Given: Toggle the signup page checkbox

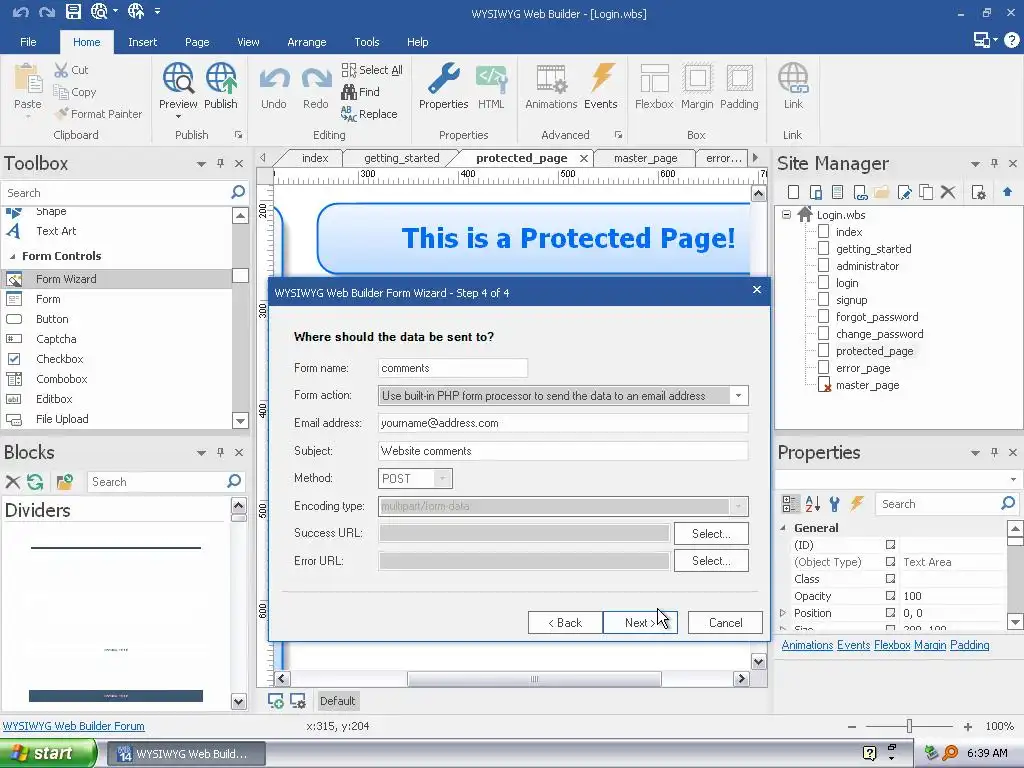Looking at the screenshot, I should [824, 299].
